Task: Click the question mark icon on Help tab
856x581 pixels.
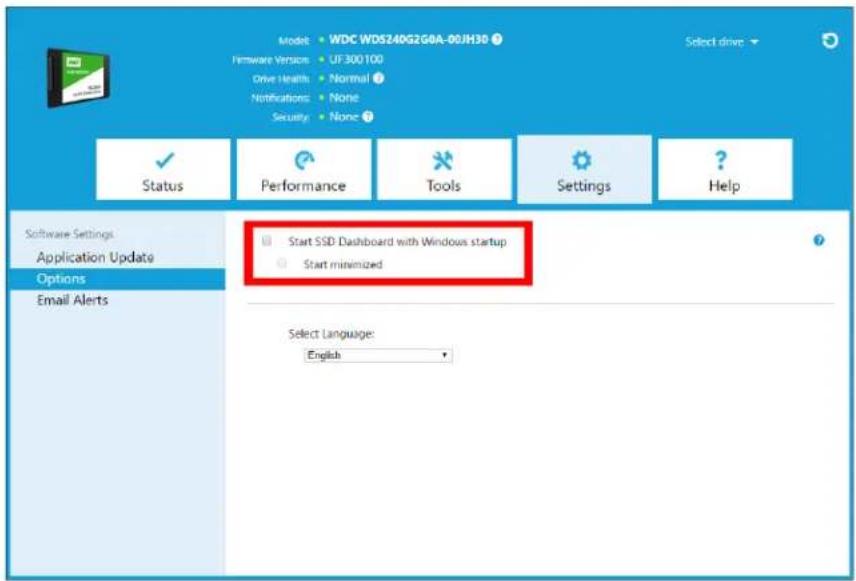Action: point(721,161)
